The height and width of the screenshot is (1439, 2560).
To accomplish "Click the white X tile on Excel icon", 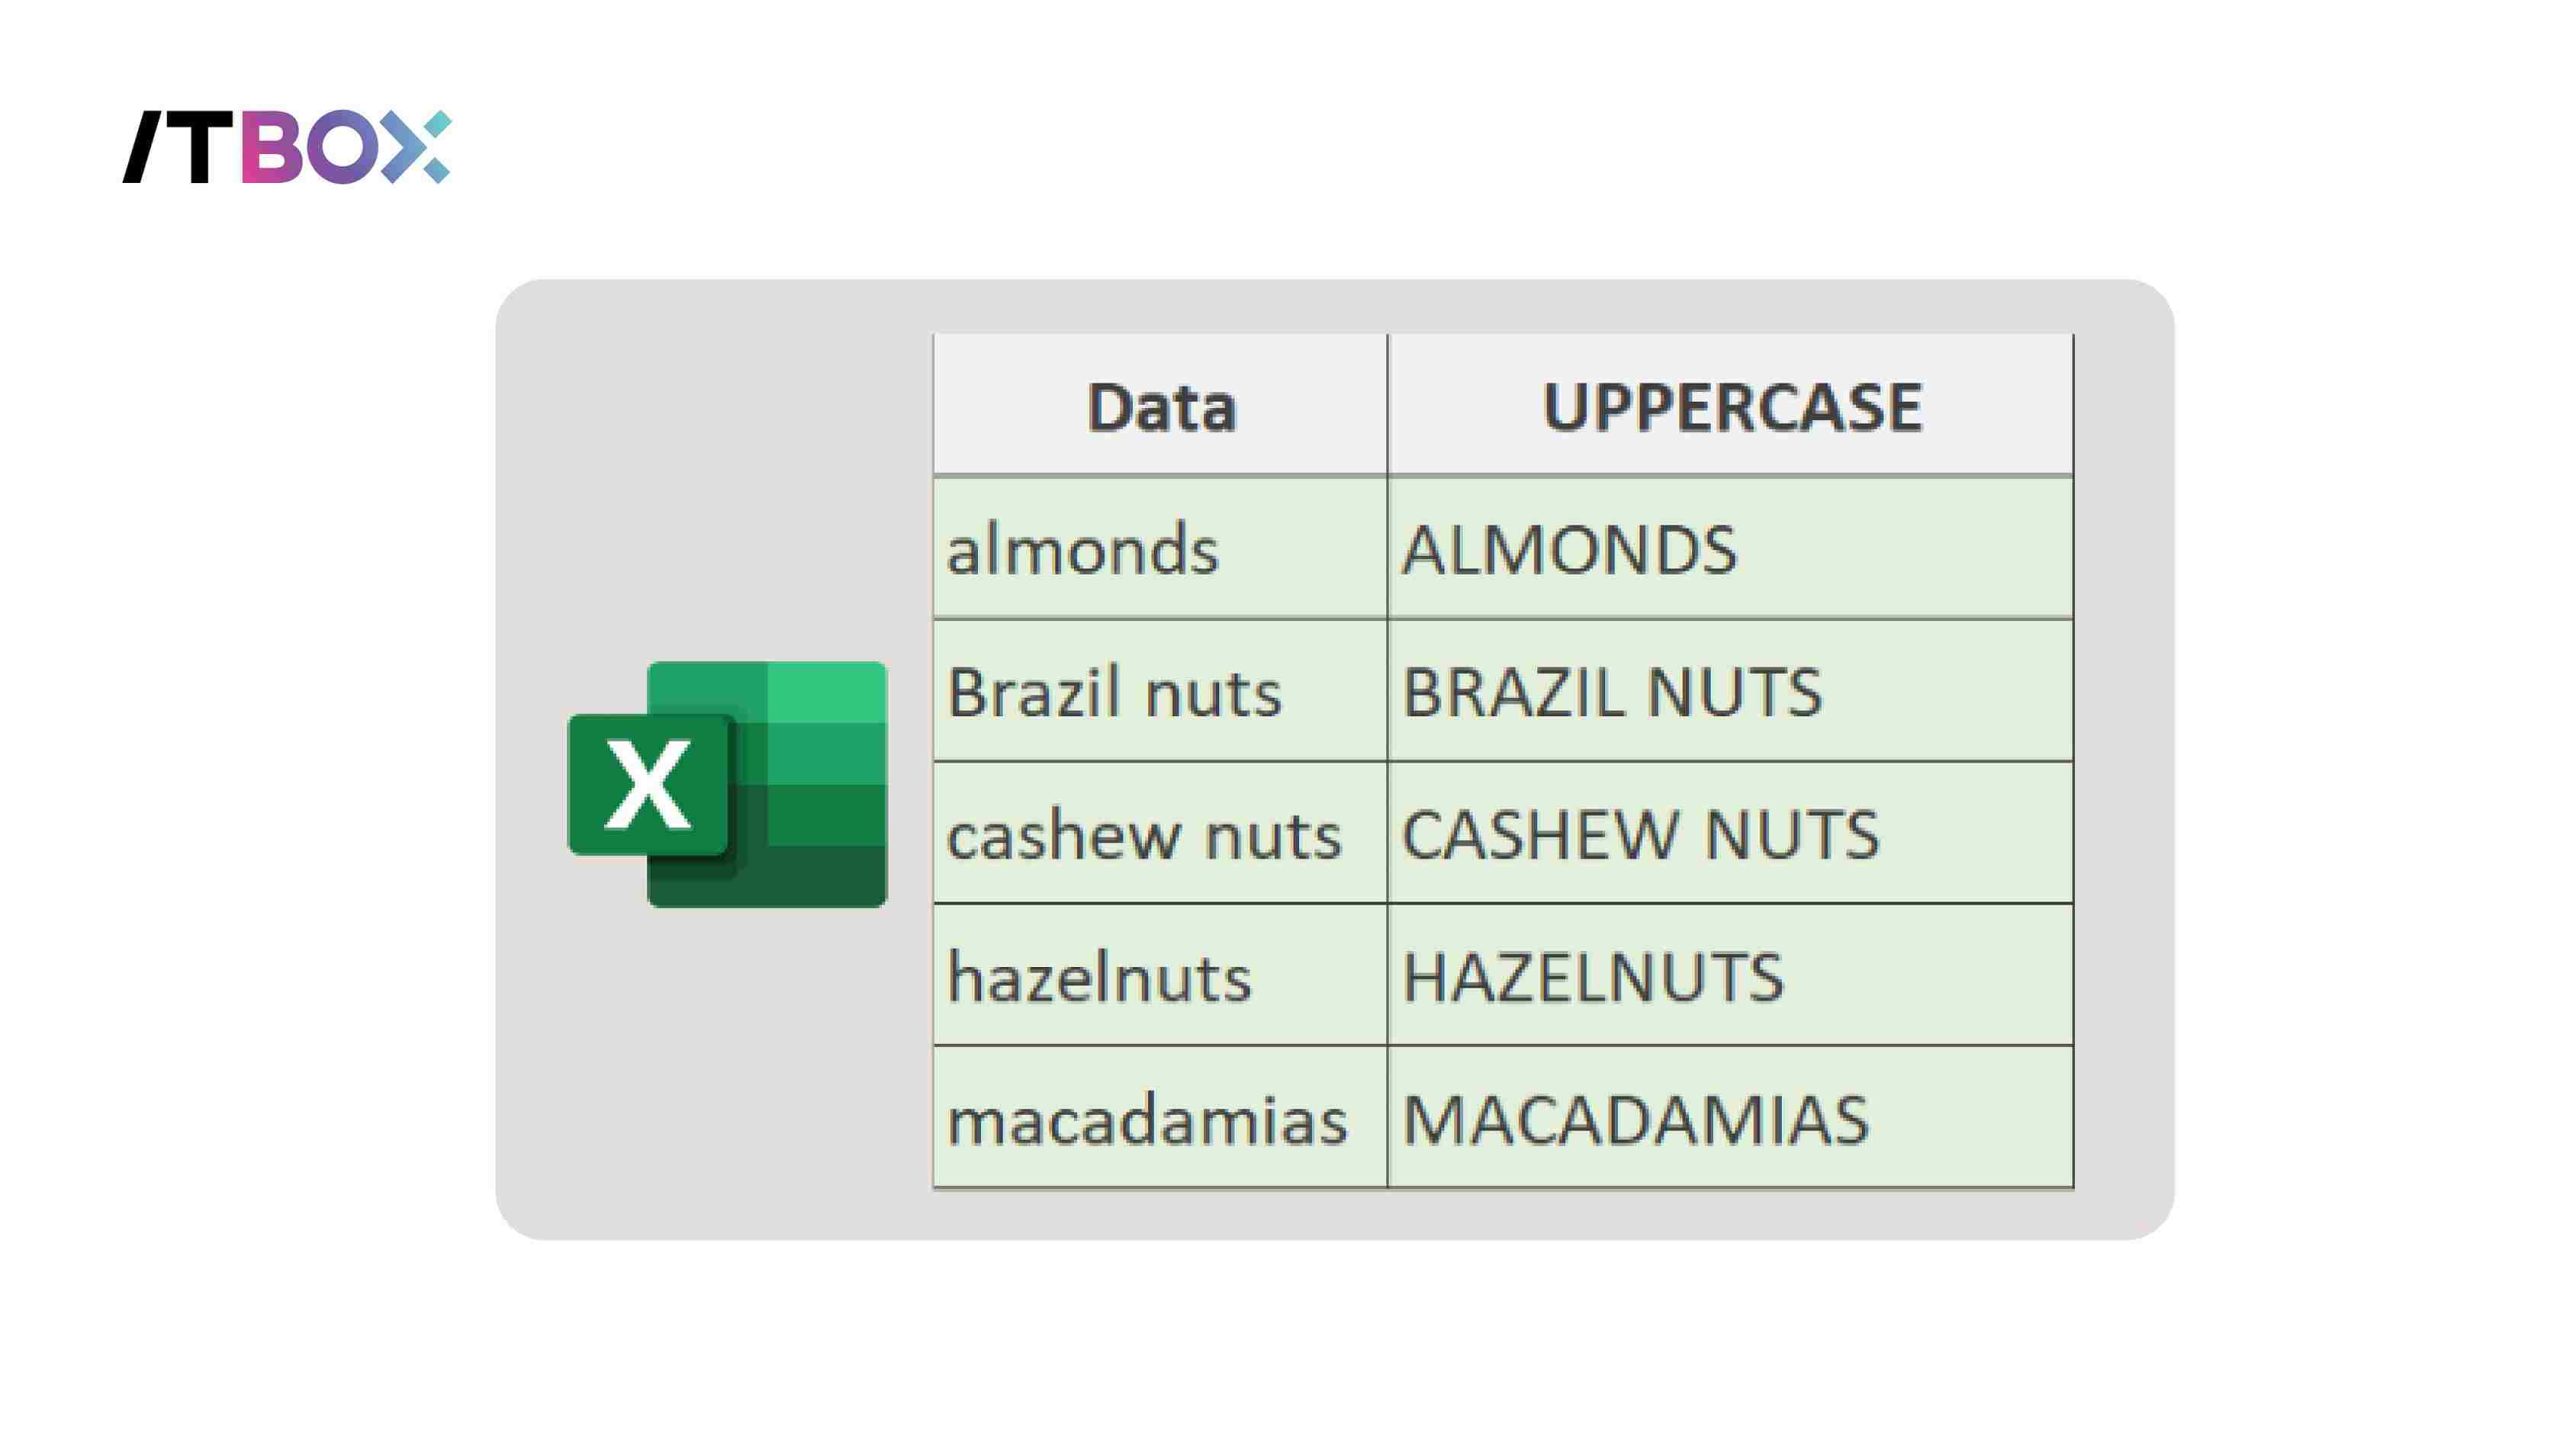I will click(x=648, y=785).
